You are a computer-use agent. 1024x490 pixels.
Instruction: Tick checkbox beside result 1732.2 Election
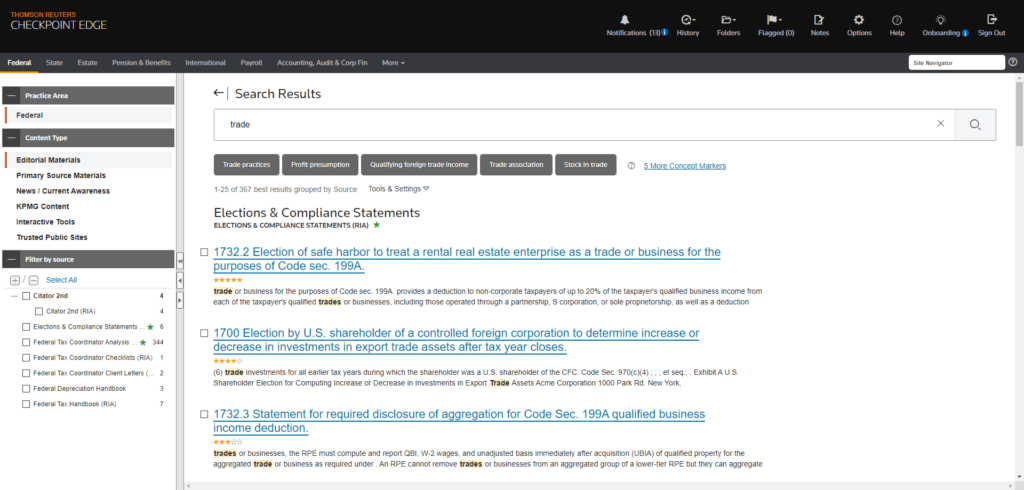click(x=204, y=252)
